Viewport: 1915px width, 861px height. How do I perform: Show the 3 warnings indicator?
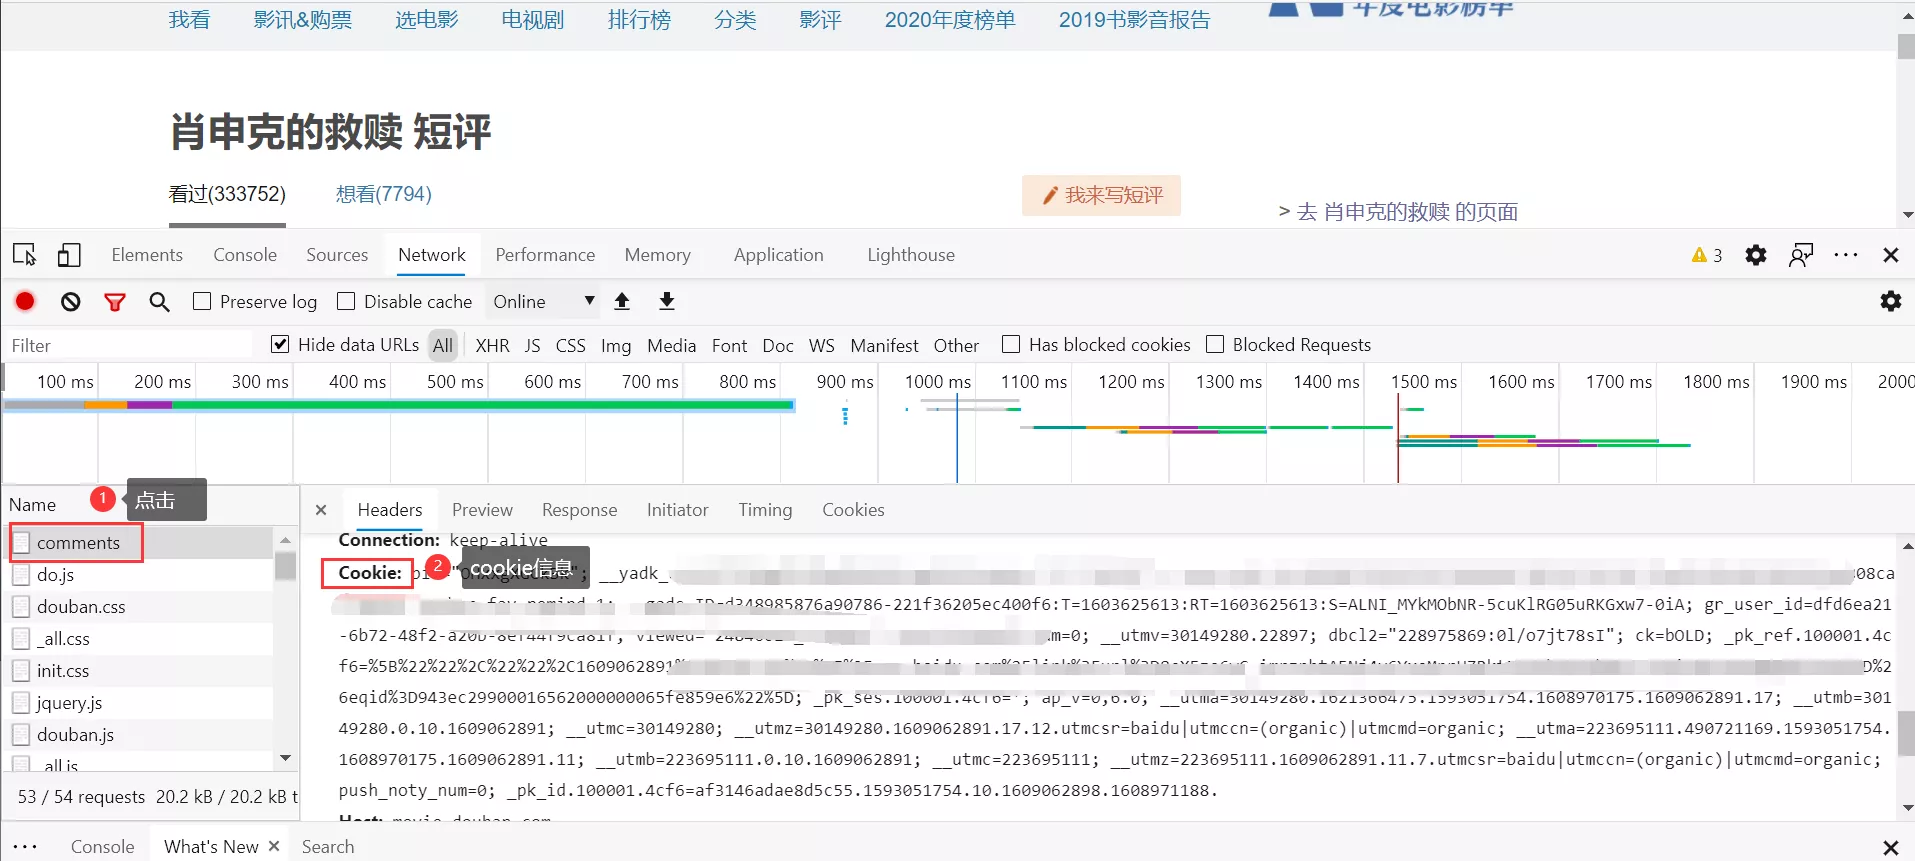1707,255
